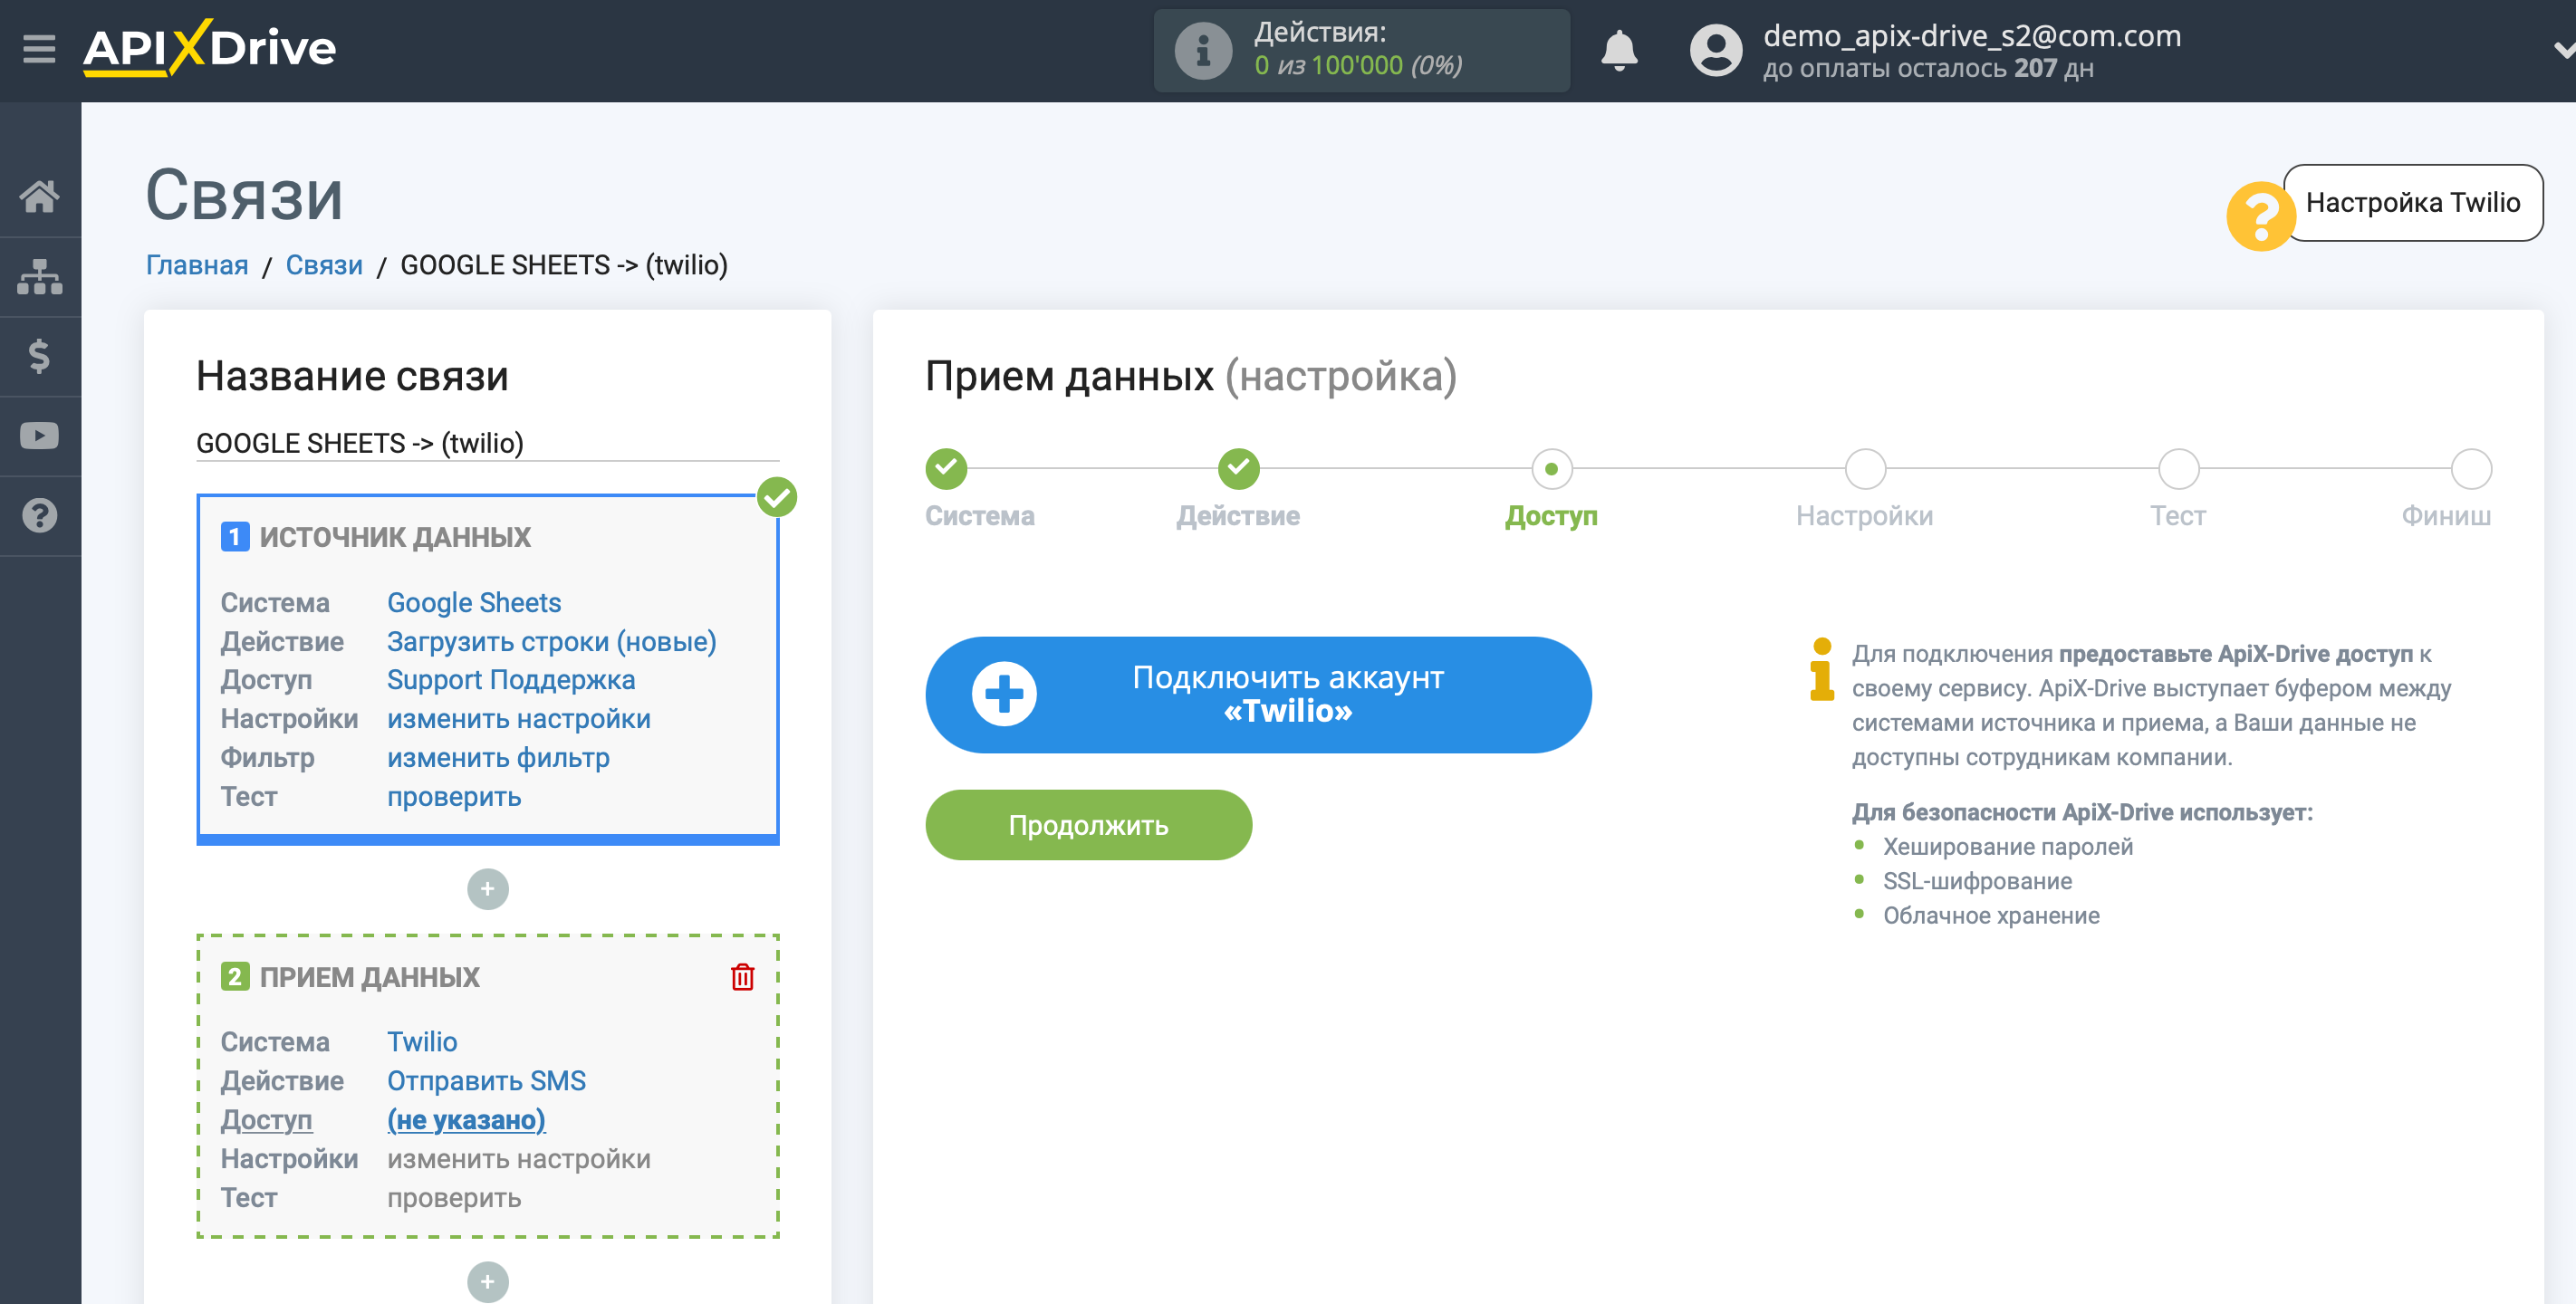
Task: Click Главная breadcrumb navigation link
Action: tap(193, 263)
